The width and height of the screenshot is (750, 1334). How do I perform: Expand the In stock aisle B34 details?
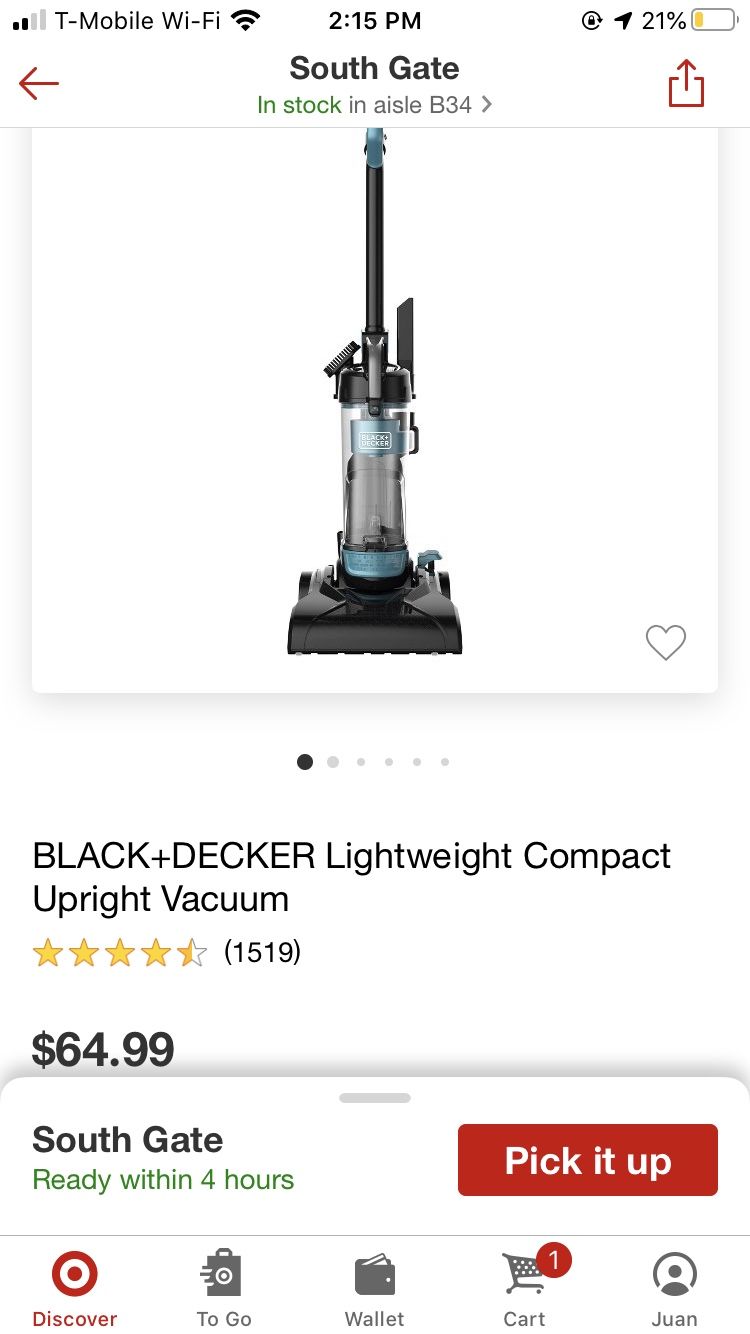374,105
